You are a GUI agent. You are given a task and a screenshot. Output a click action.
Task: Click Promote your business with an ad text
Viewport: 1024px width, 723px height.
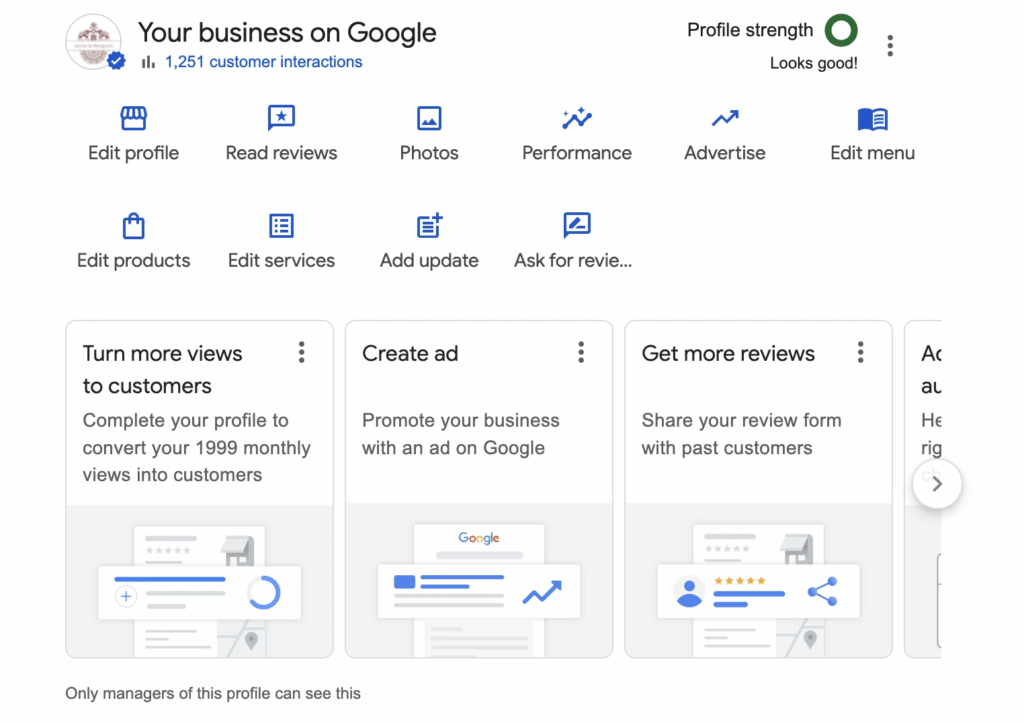tap(460, 434)
